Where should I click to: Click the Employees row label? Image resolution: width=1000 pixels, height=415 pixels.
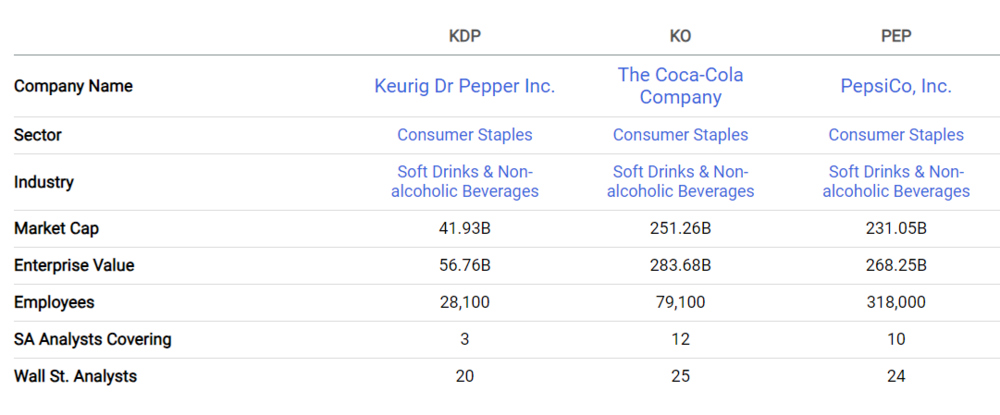(52, 302)
